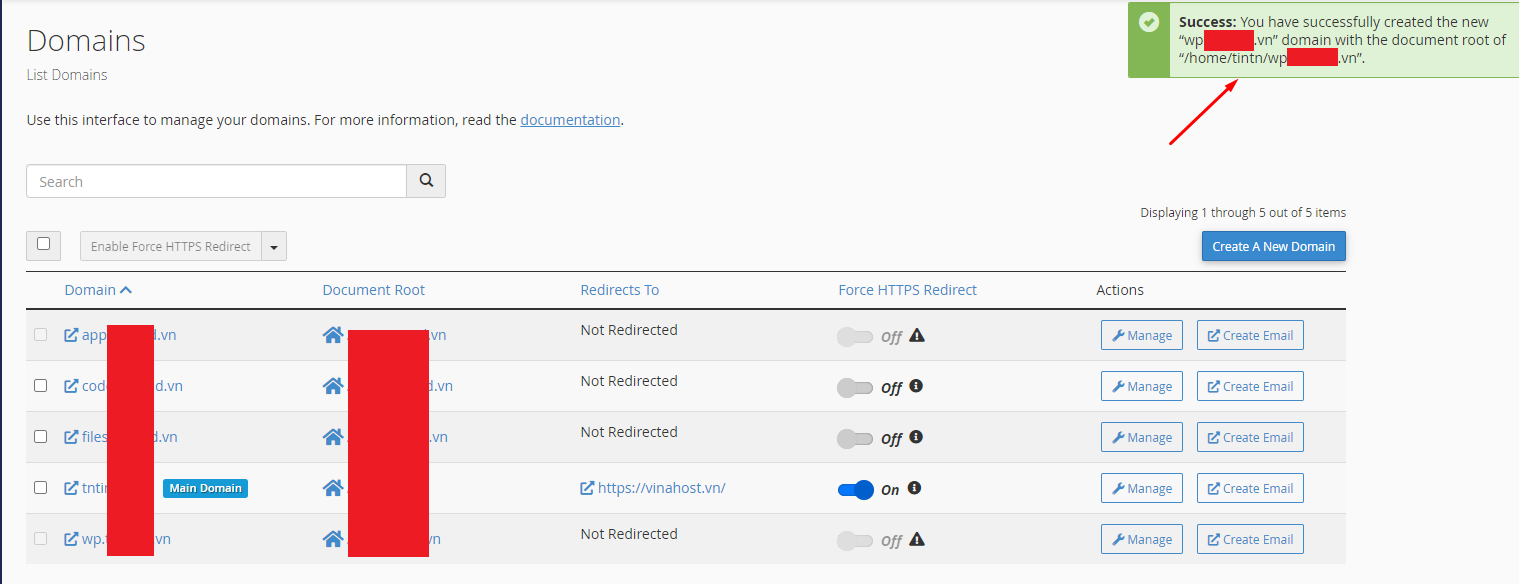Sort by the Document Root column header
Image resolution: width=1519 pixels, height=584 pixels.
(373, 290)
